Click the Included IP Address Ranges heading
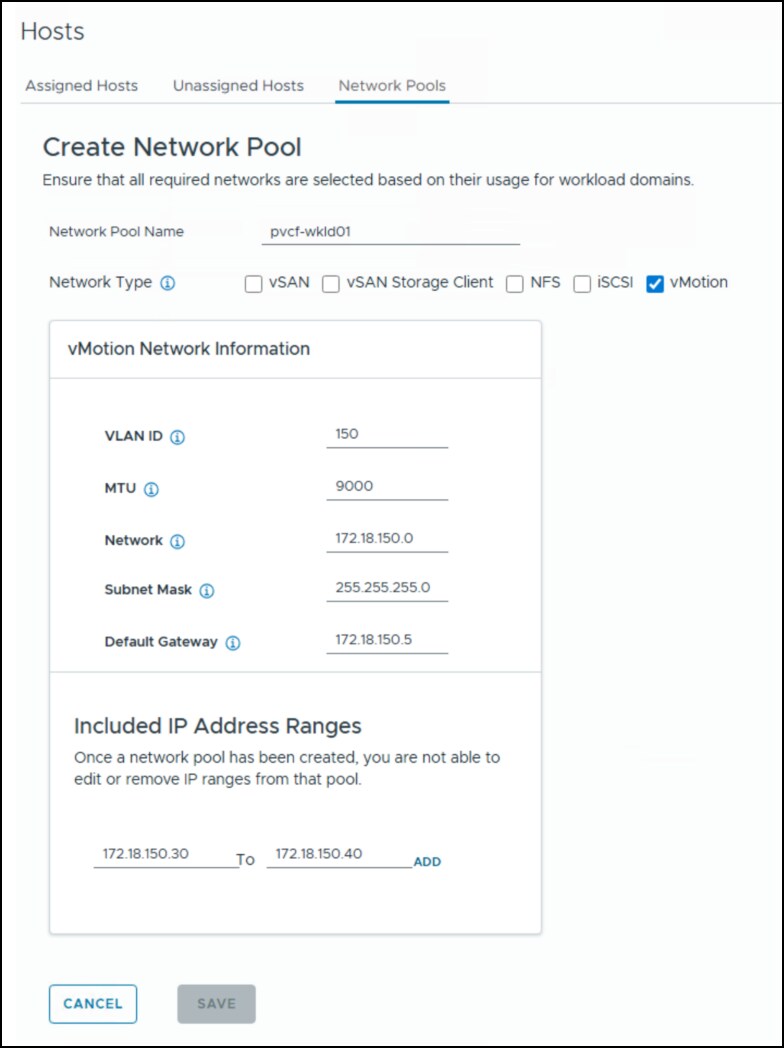The image size is (784, 1048). pos(218,726)
